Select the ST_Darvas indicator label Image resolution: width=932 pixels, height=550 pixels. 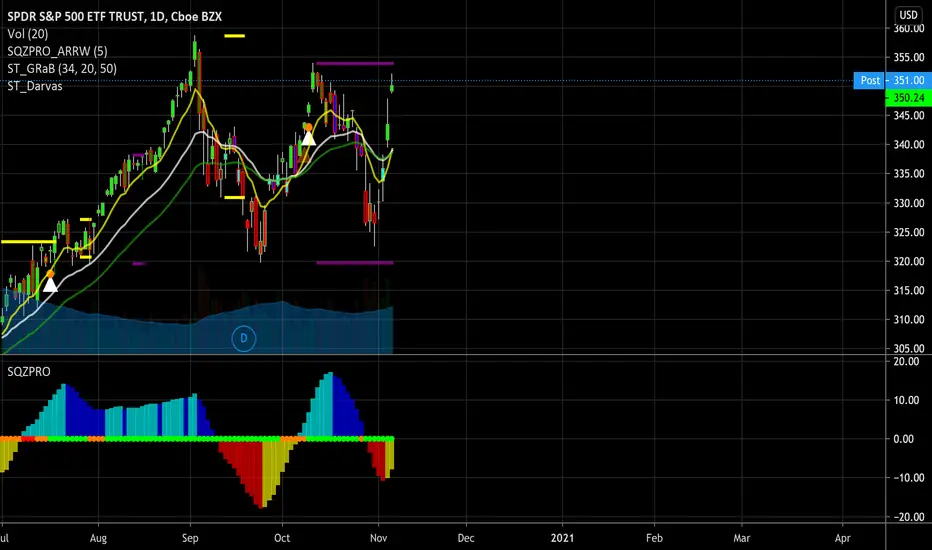[x=35, y=86]
